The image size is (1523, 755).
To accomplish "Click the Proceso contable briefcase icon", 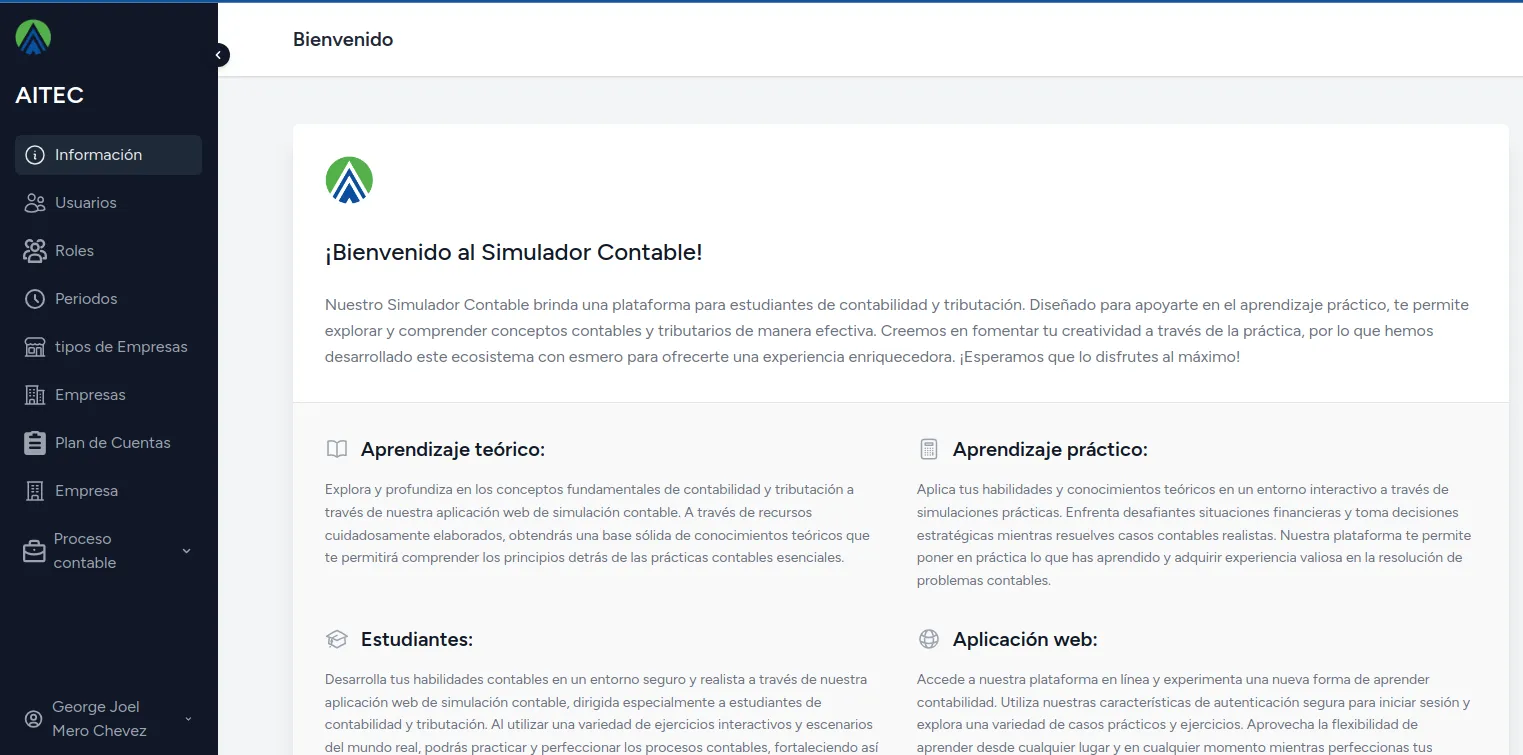I will (x=35, y=551).
